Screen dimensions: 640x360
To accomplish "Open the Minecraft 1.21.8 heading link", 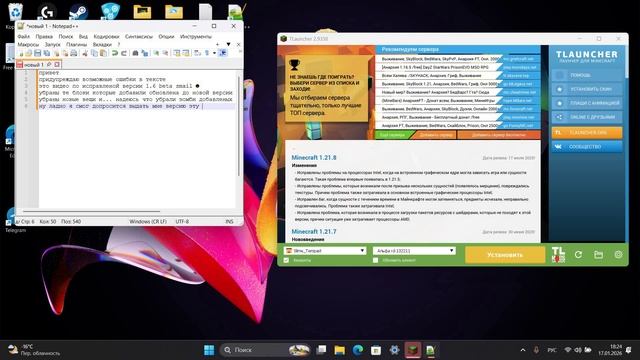I will pos(314,158).
